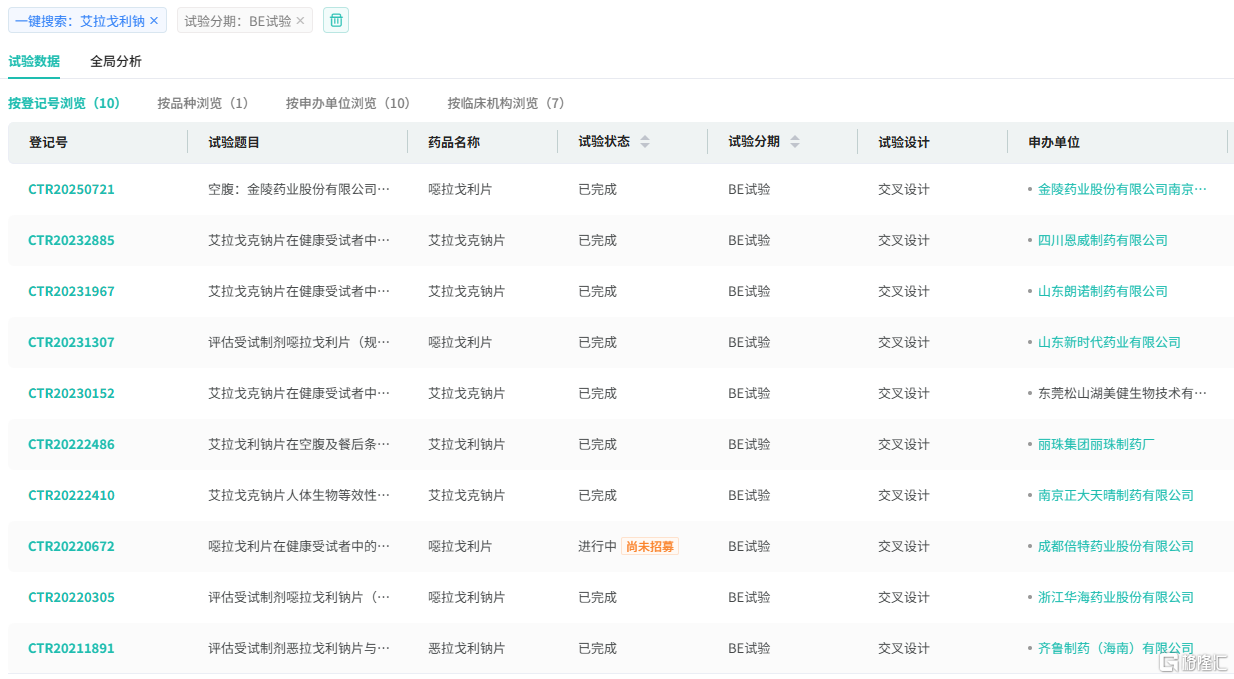The height and width of the screenshot is (679, 1234).
Task: Remove the 艾拉戈利钠 search tag
Action: pos(154,21)
